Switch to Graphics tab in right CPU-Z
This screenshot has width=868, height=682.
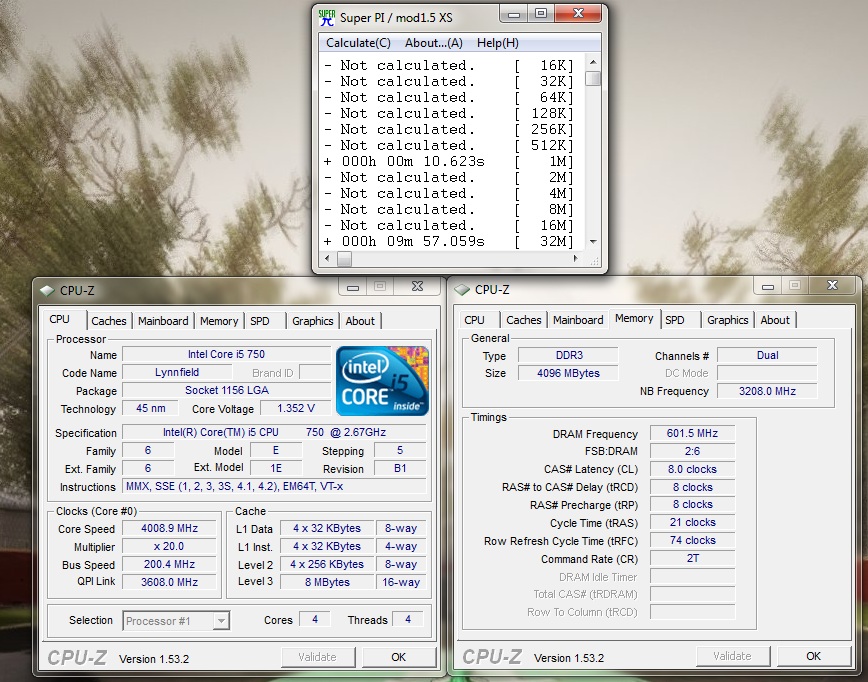[727, 320]
